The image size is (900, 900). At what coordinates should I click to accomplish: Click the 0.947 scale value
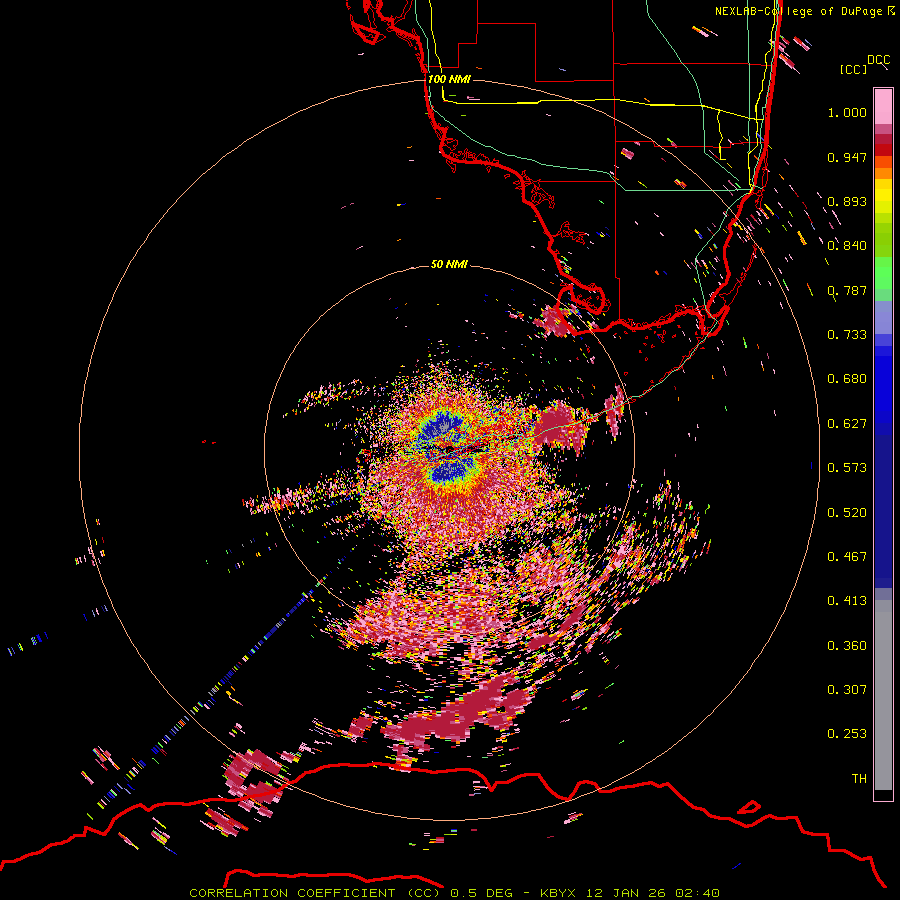847,157
